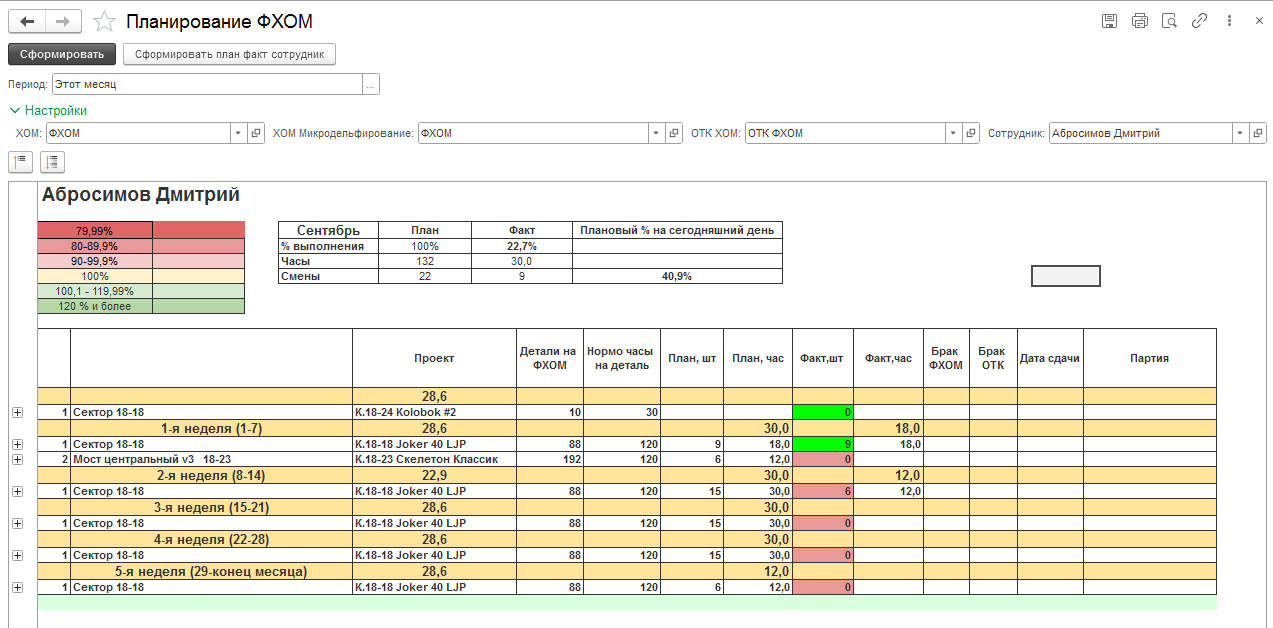Click Сформировать план факт сотрудник button
The image size is (1273, 628).
point(229,54)
